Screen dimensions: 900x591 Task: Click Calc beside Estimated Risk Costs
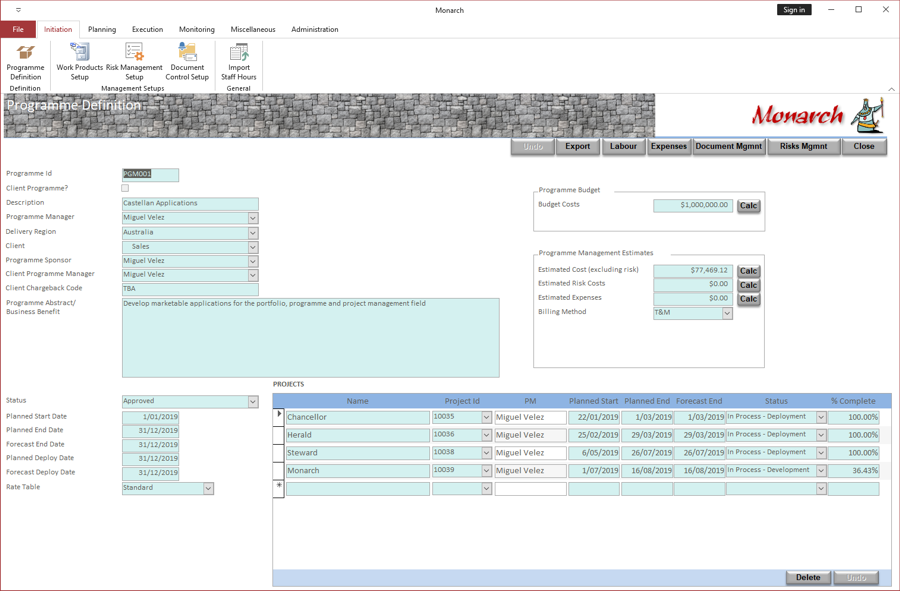[x=748, y=285]
